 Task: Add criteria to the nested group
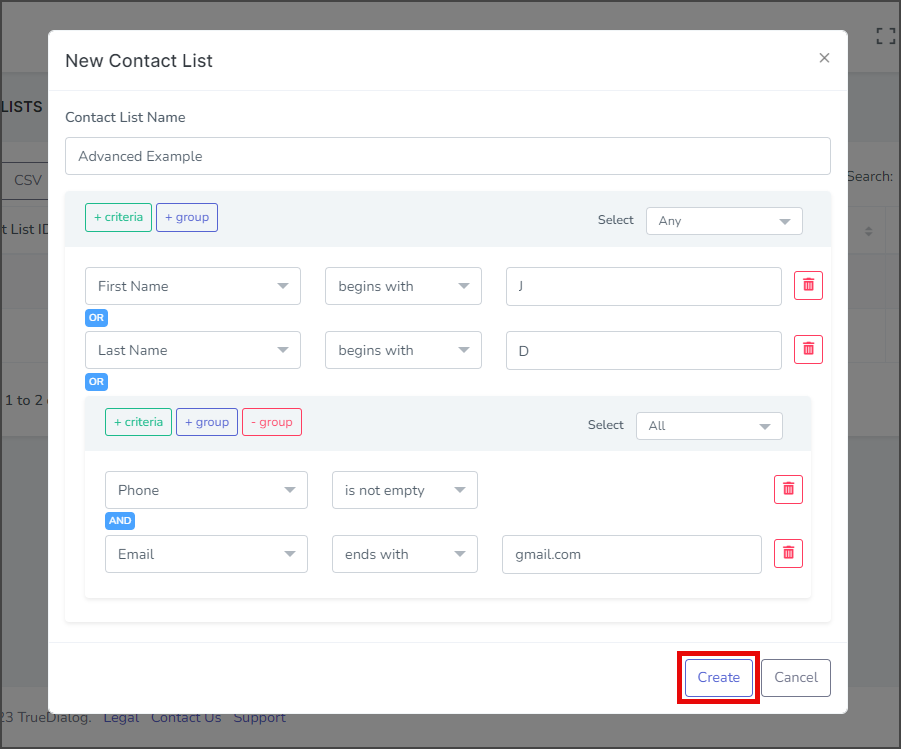coord(138,422)
